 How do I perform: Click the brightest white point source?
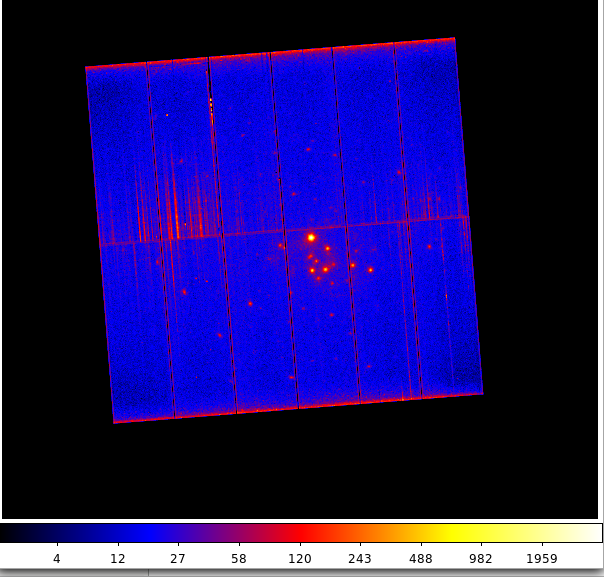(311, 238)
